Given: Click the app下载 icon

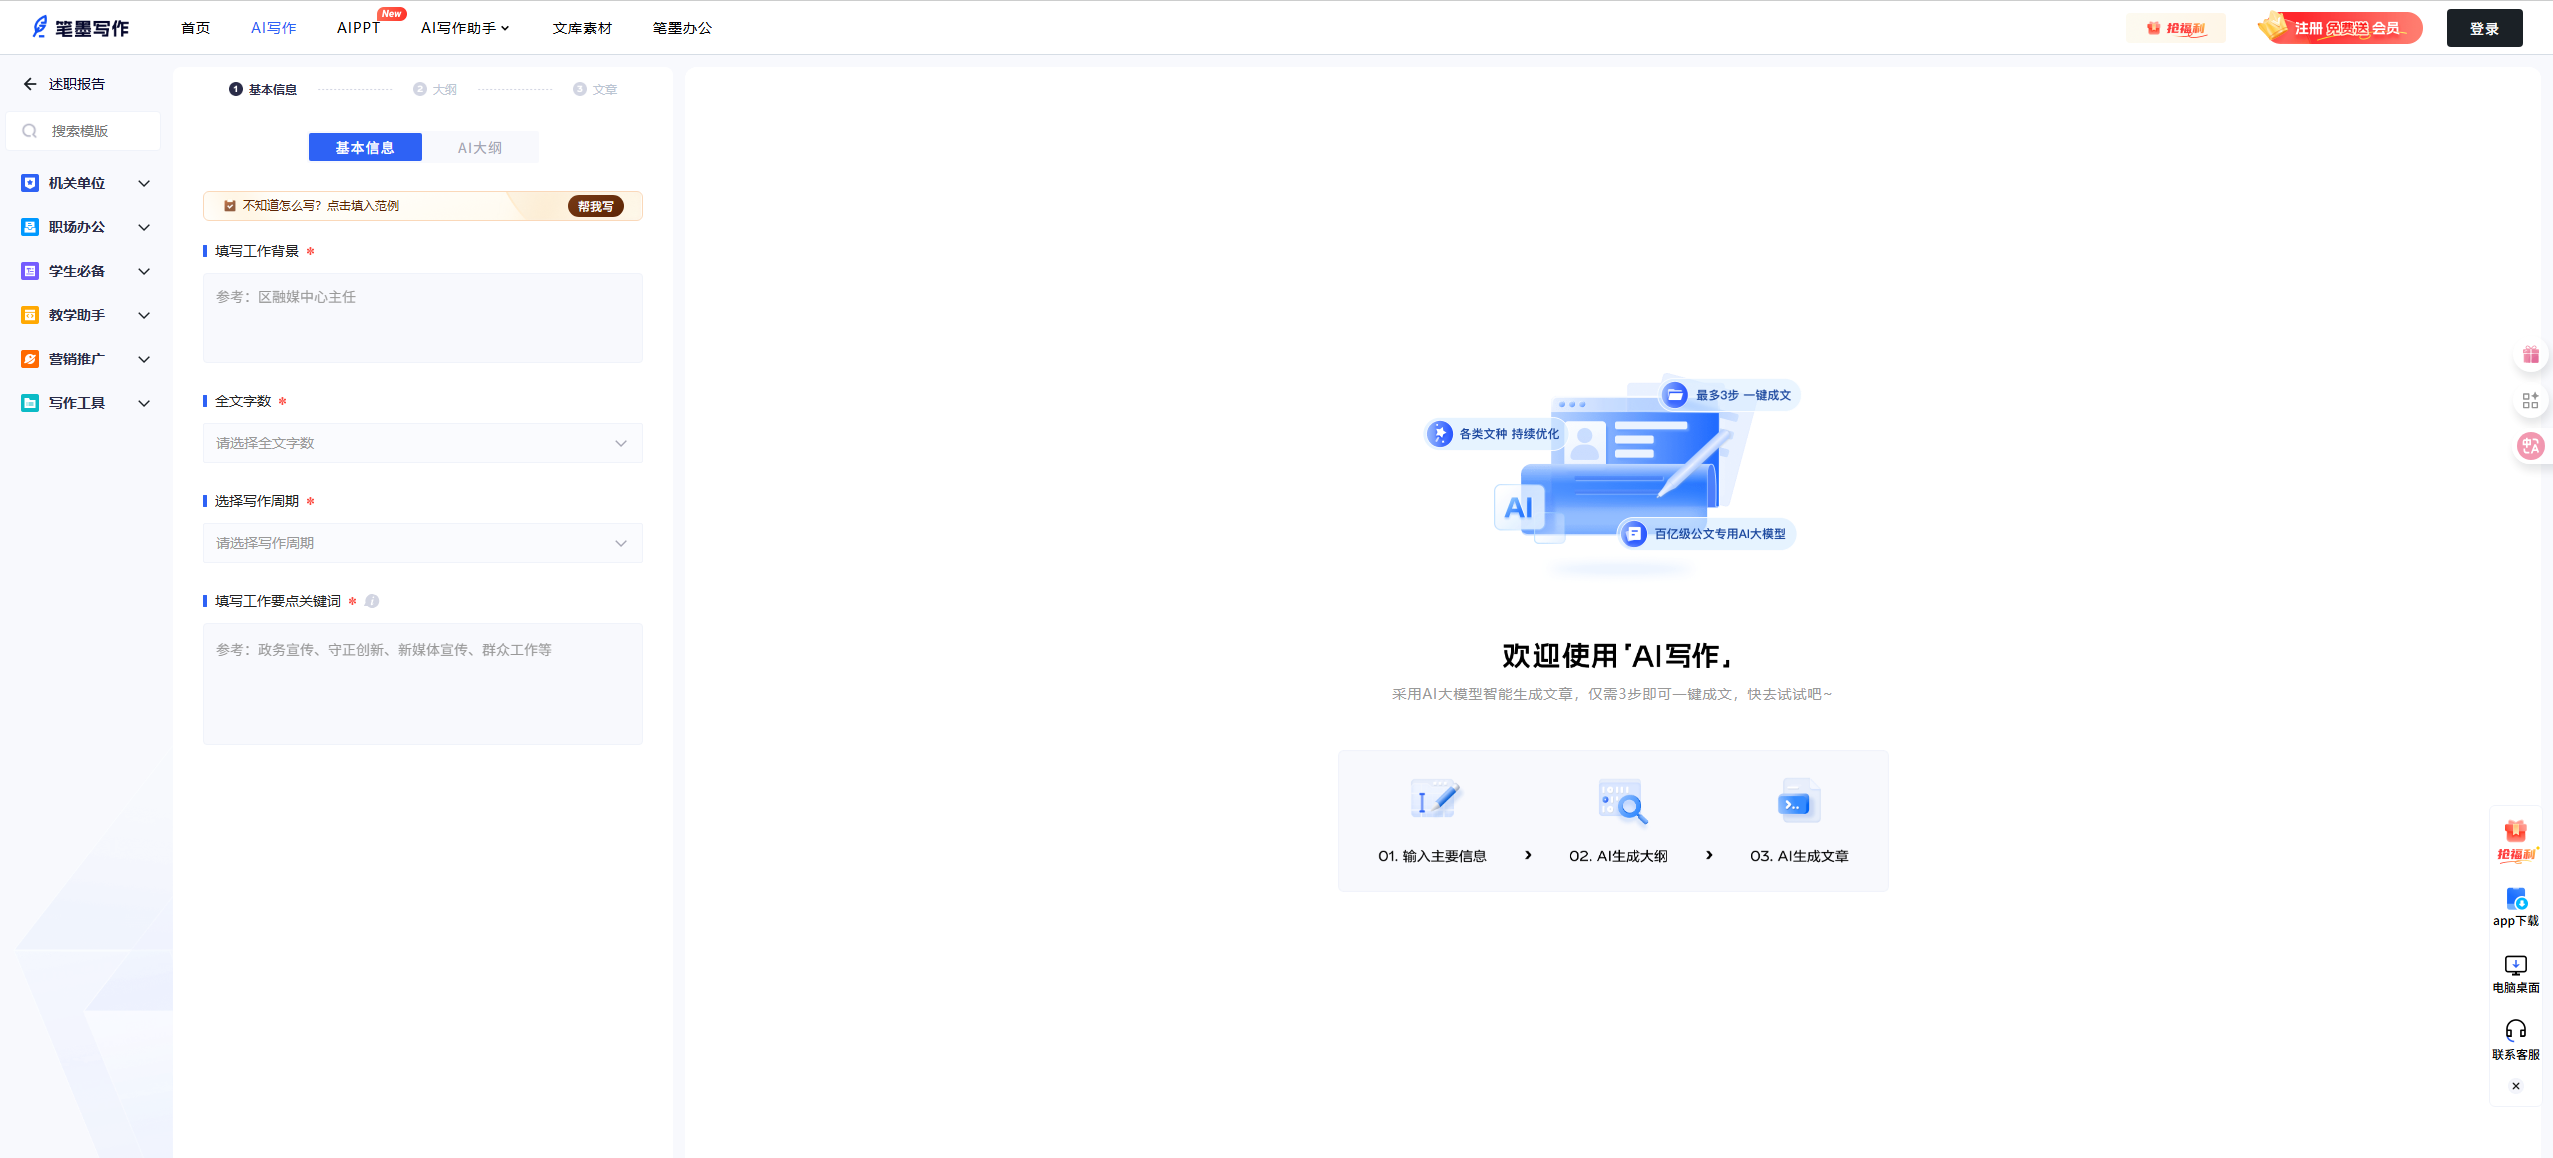Looking at the screenshot, I should [x=2516, y=898].
